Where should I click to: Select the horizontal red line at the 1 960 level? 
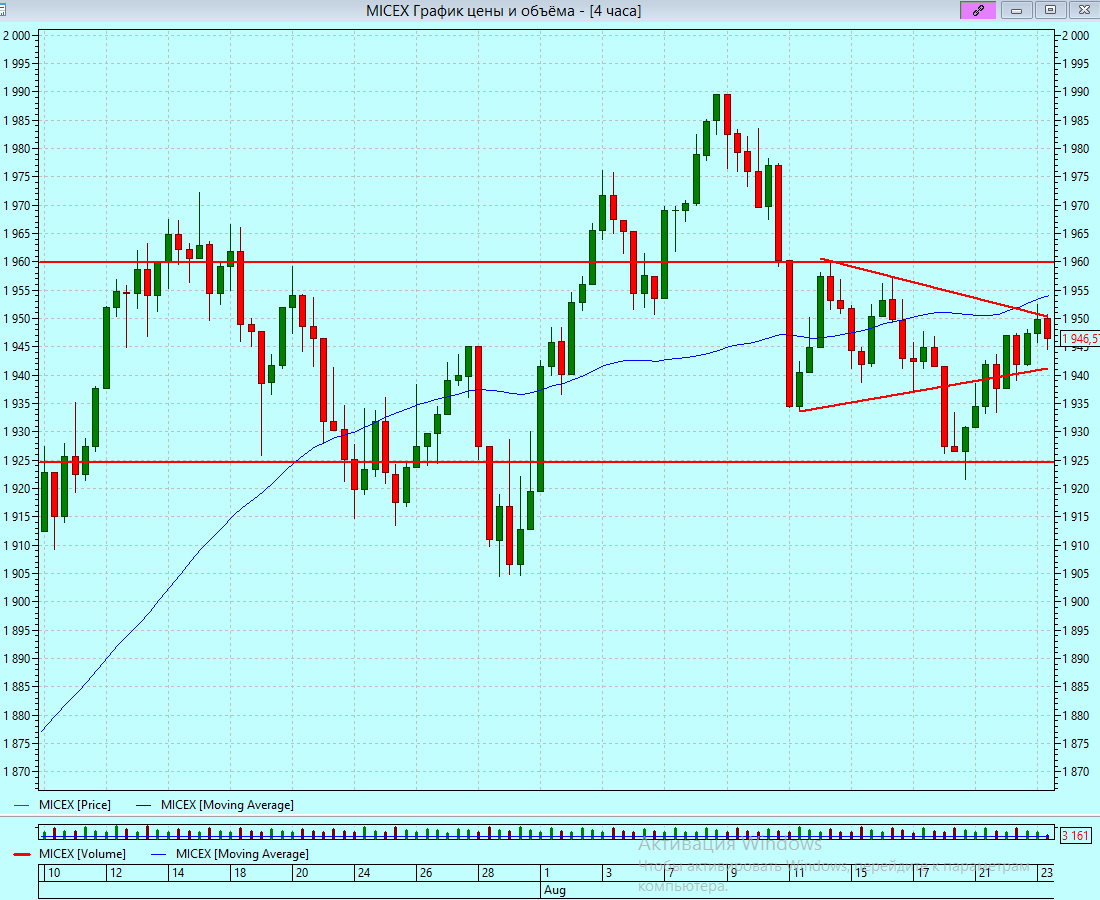coord(547,262)
